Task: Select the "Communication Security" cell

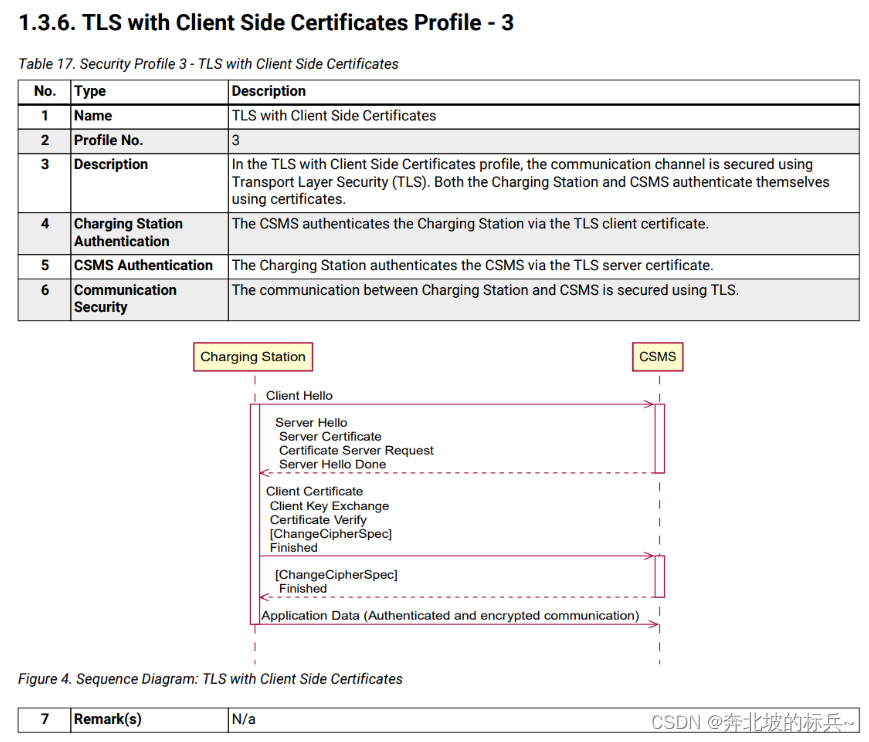Action: point(150,299)
